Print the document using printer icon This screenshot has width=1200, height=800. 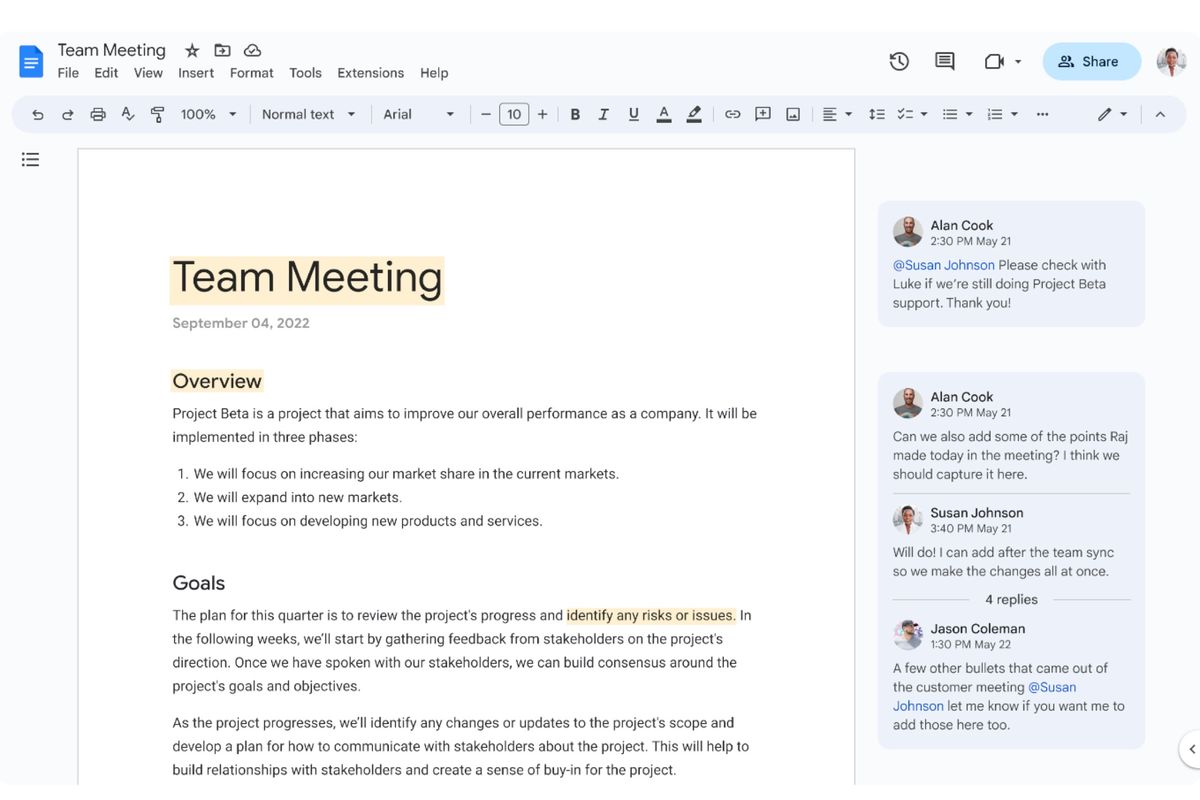[98, 115]
